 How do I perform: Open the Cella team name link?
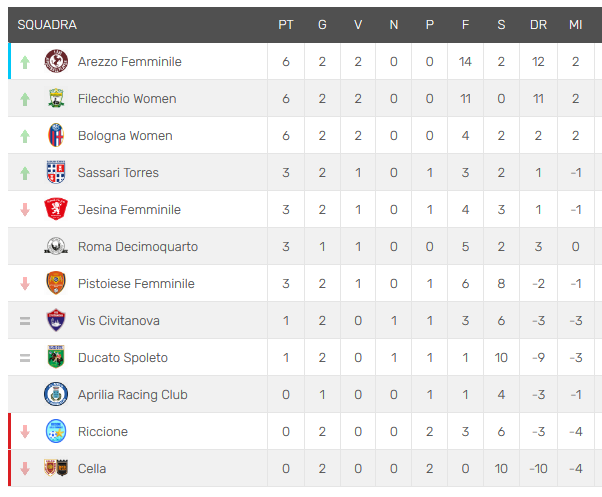92,469
